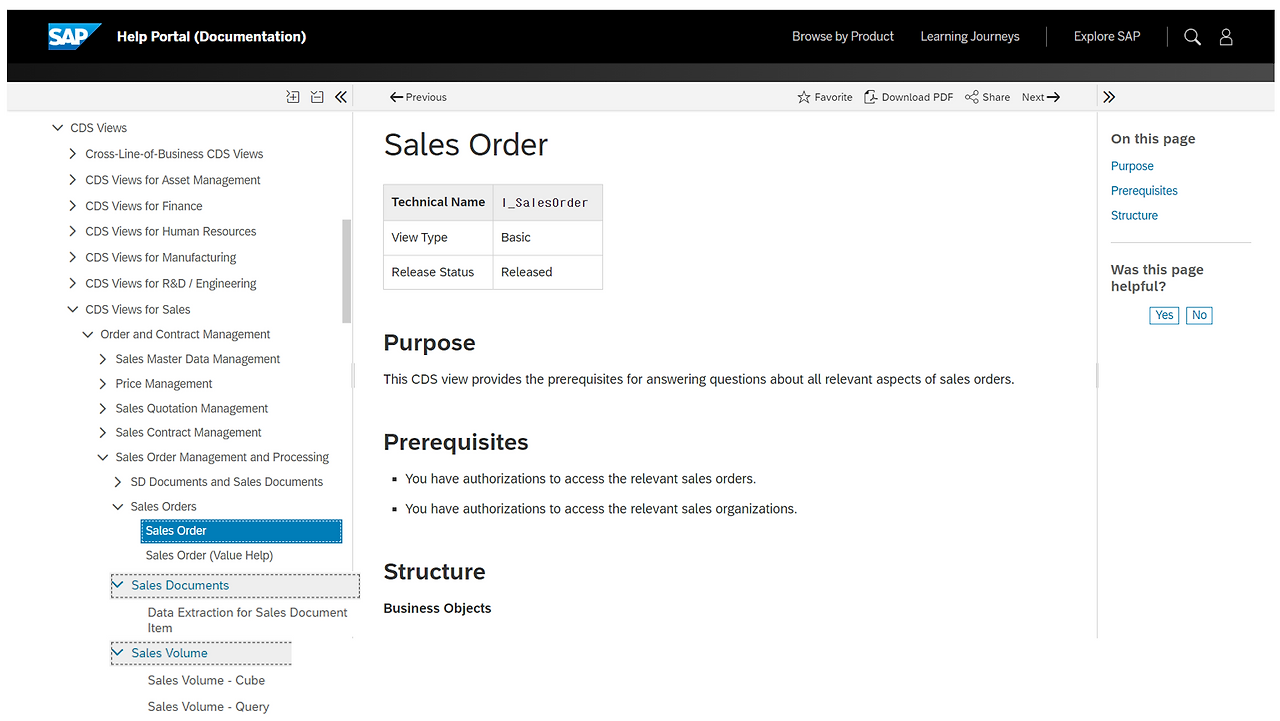
Task: Expand Sales Master Data Management
Action: (x=103, y=359)
